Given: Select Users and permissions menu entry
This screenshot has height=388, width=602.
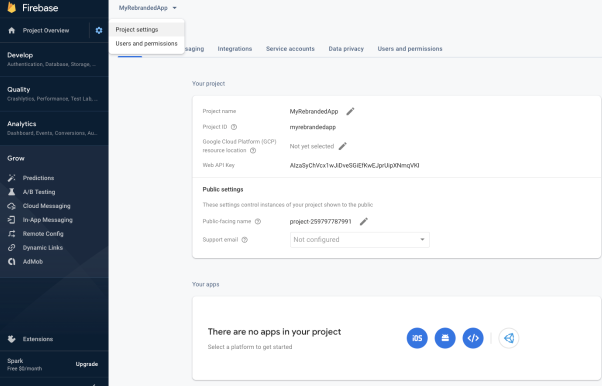Looking at the screenshot, I should point(147,43).
